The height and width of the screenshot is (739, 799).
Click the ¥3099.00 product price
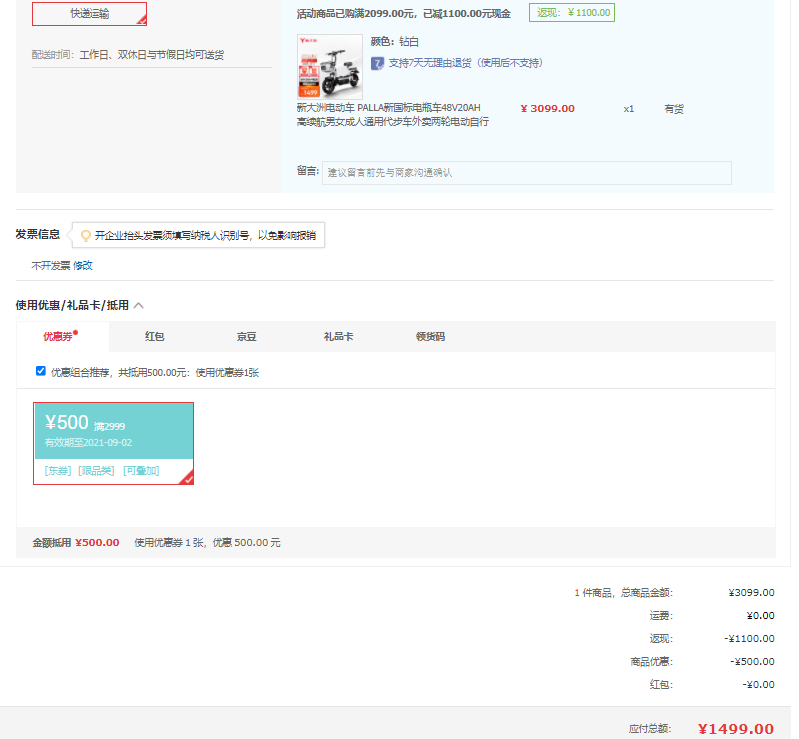[547, 109]
